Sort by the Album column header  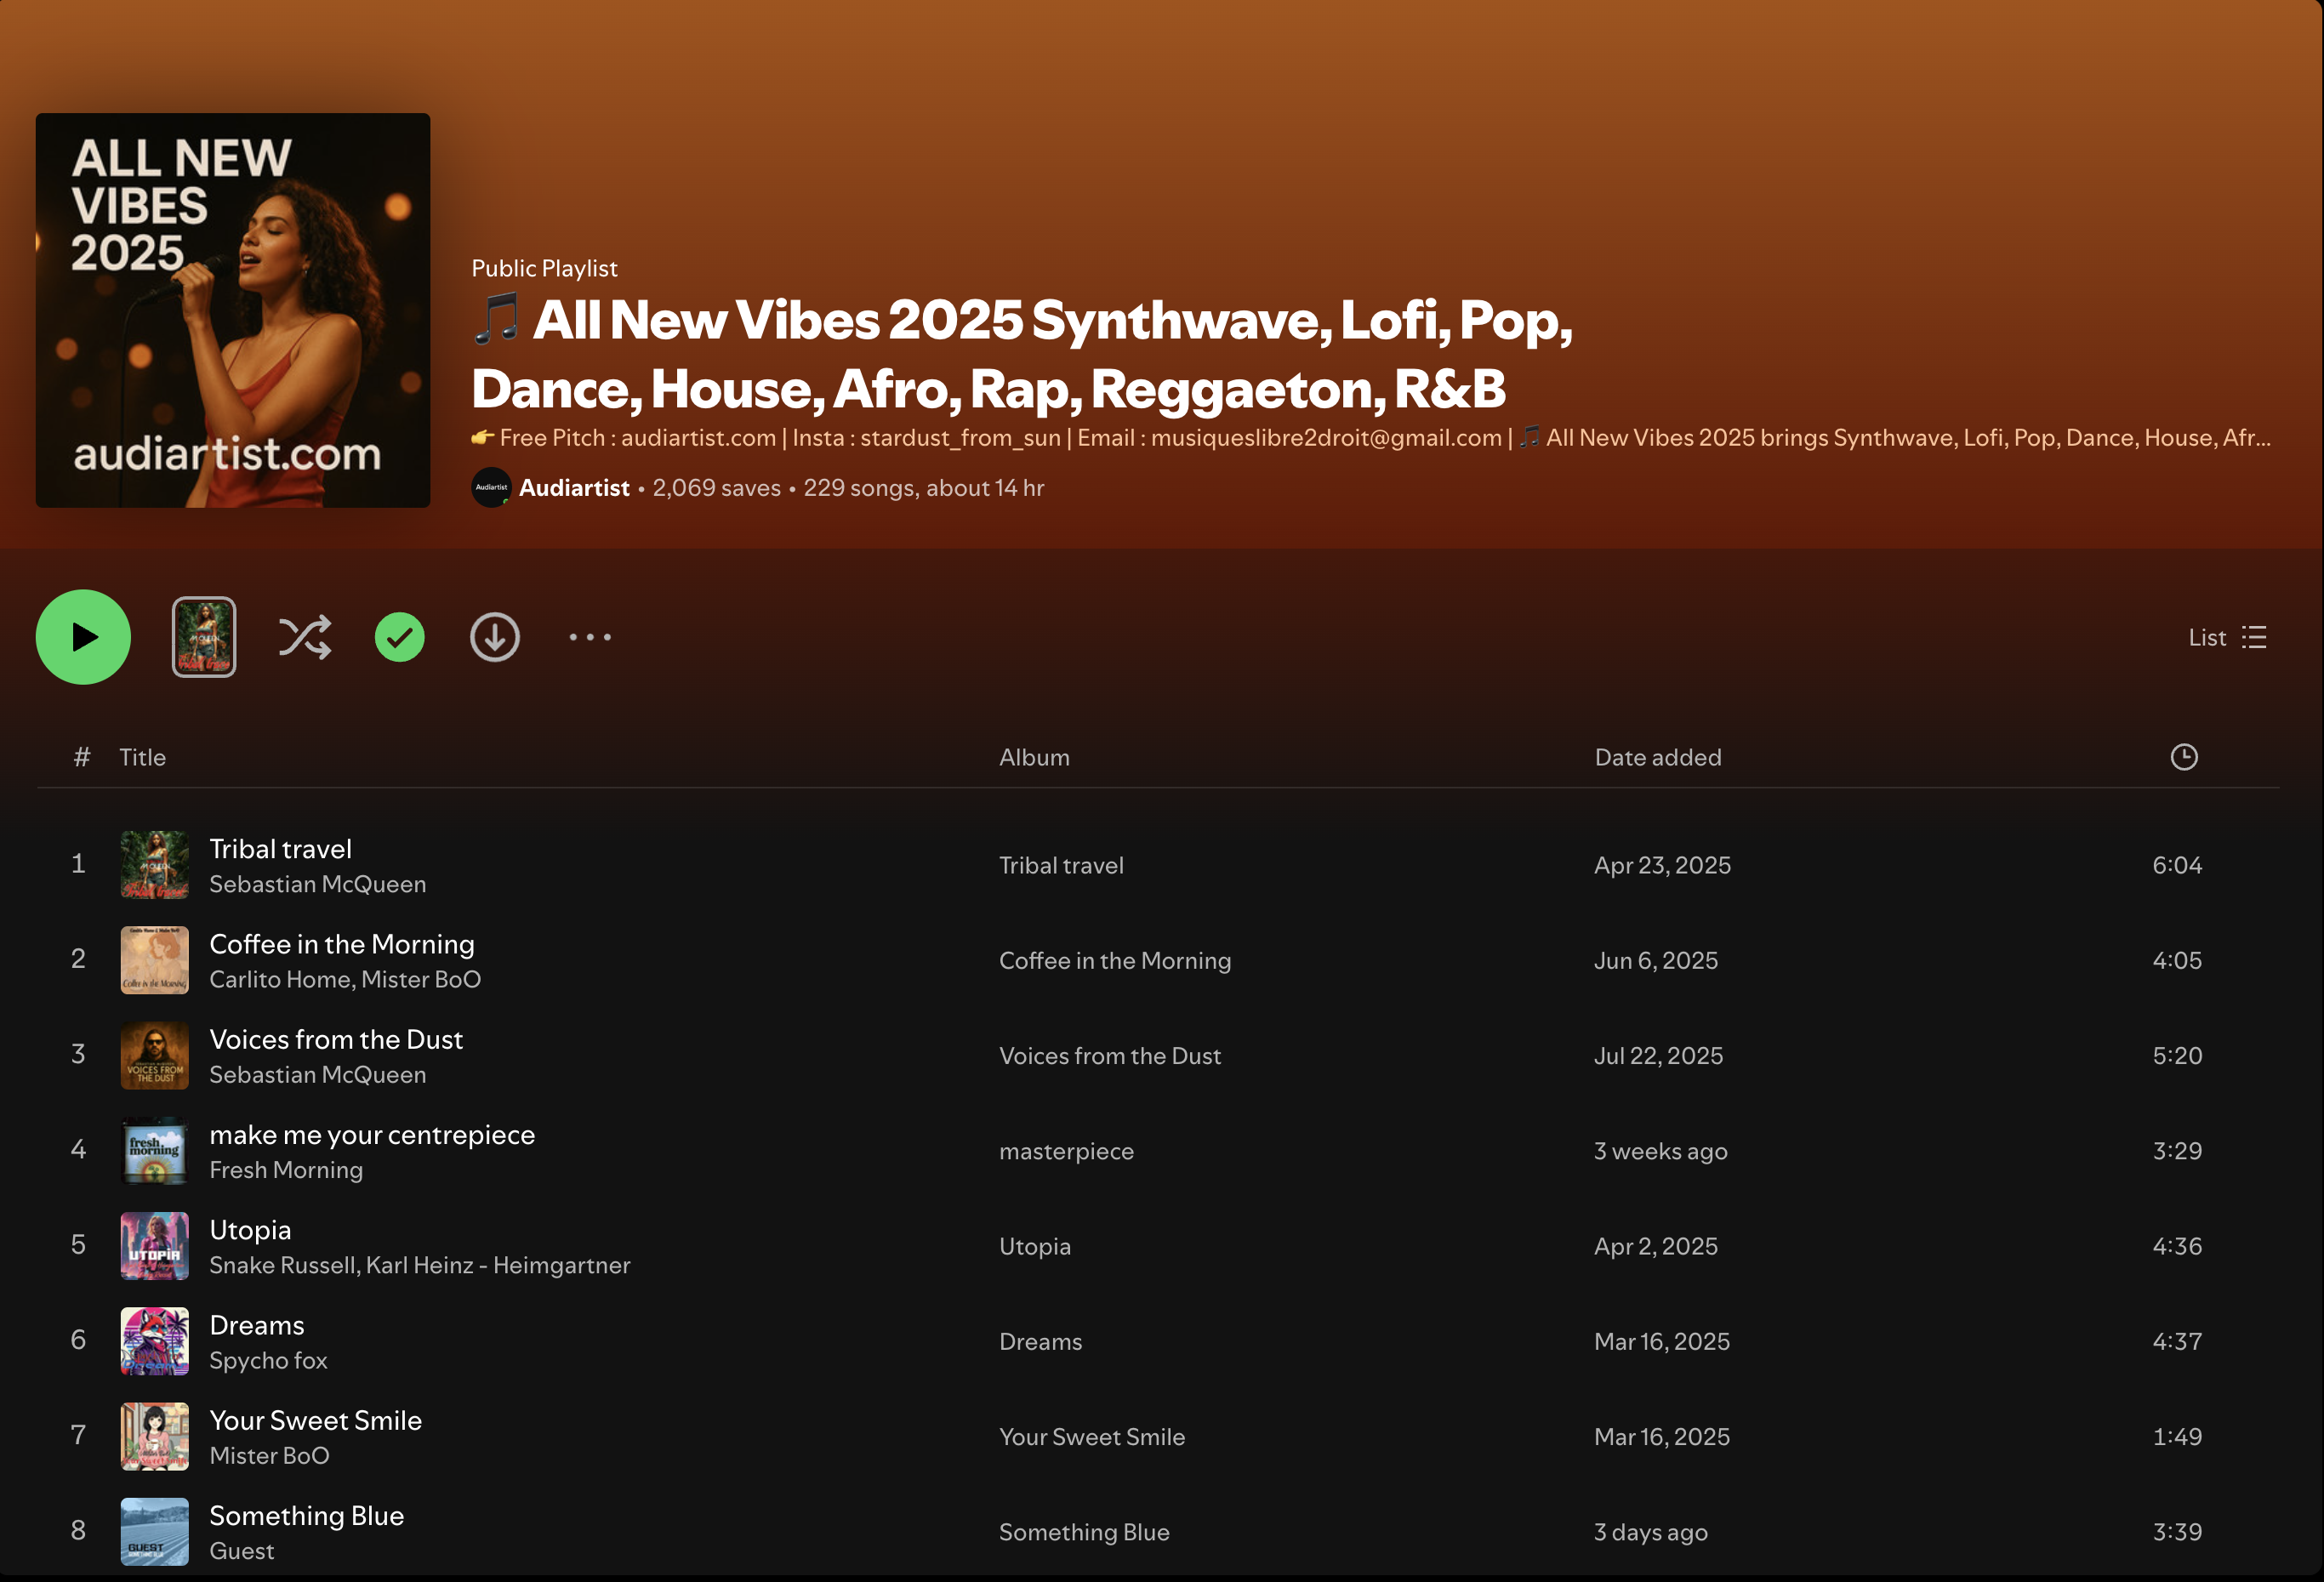[x=1034, y=757]
